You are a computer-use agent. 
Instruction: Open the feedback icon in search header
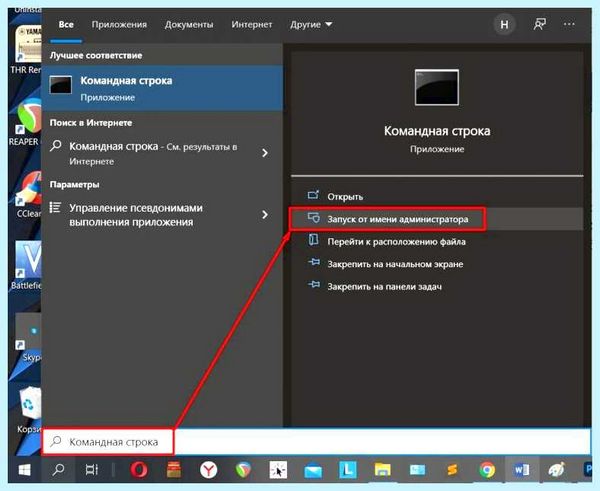540,24
